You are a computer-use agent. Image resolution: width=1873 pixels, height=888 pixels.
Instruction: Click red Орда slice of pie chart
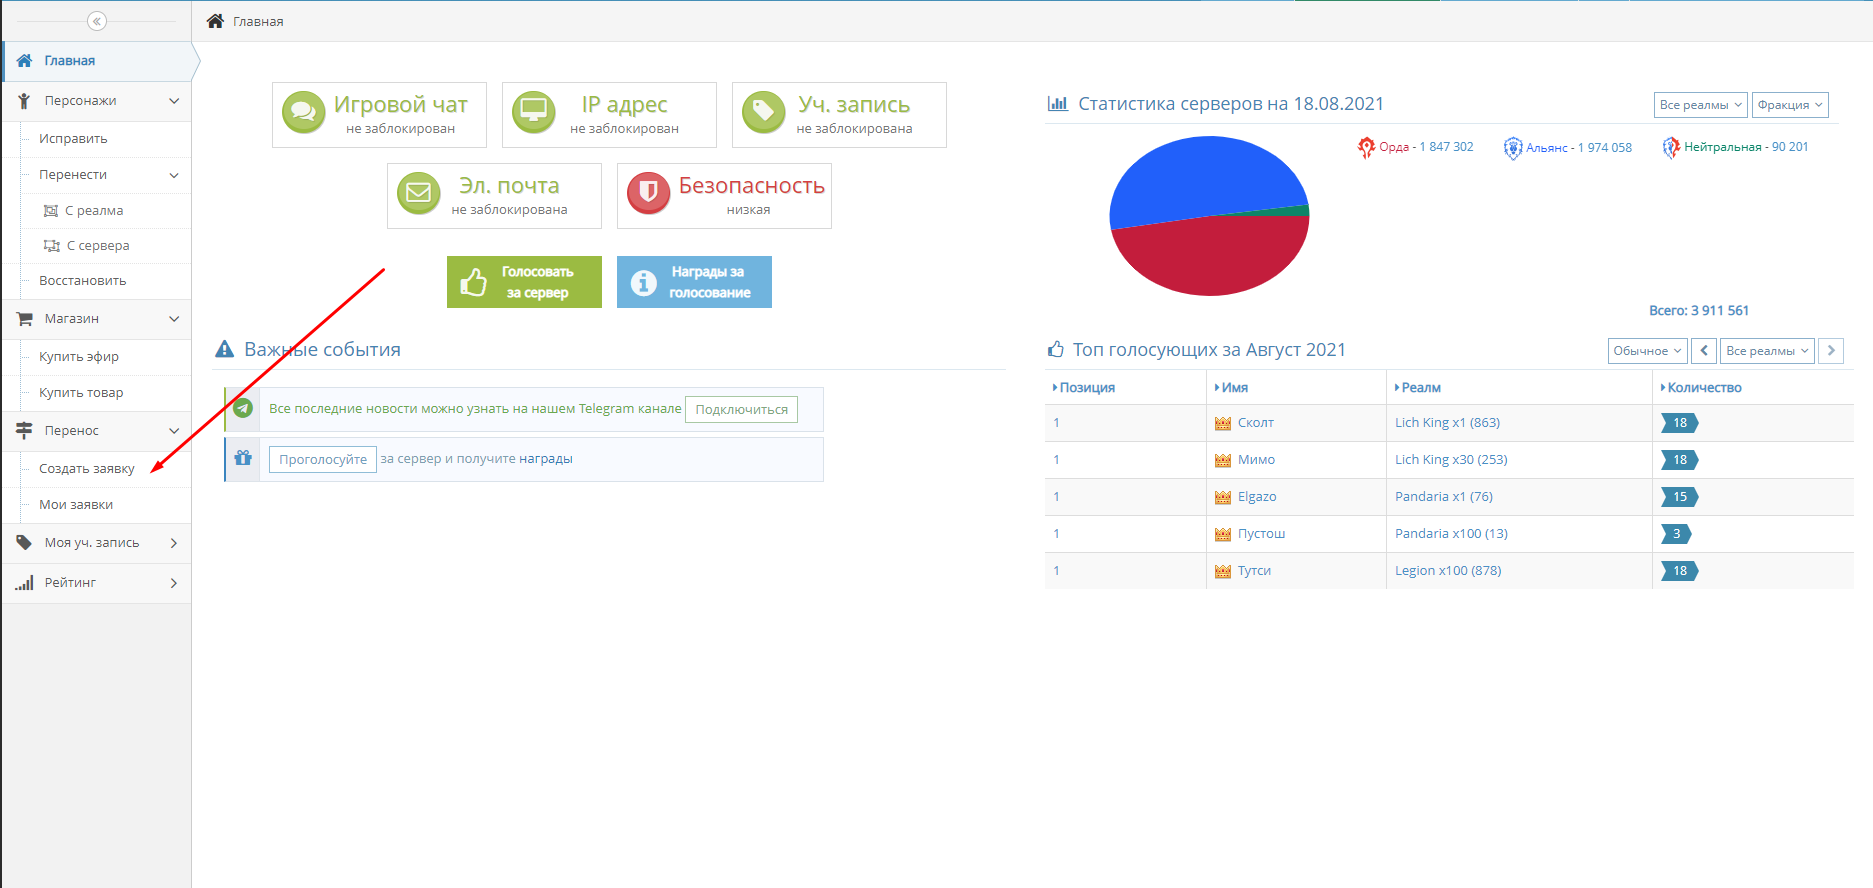(1210, 258)
